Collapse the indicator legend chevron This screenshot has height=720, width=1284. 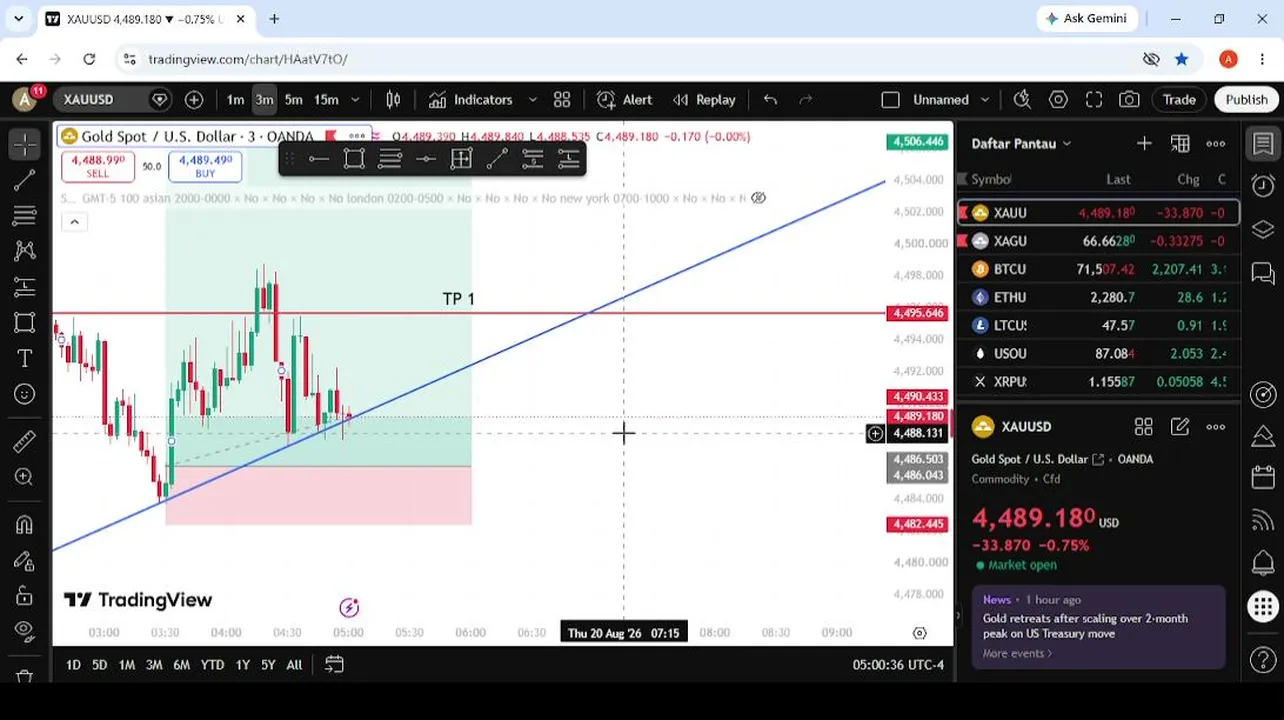74,222
